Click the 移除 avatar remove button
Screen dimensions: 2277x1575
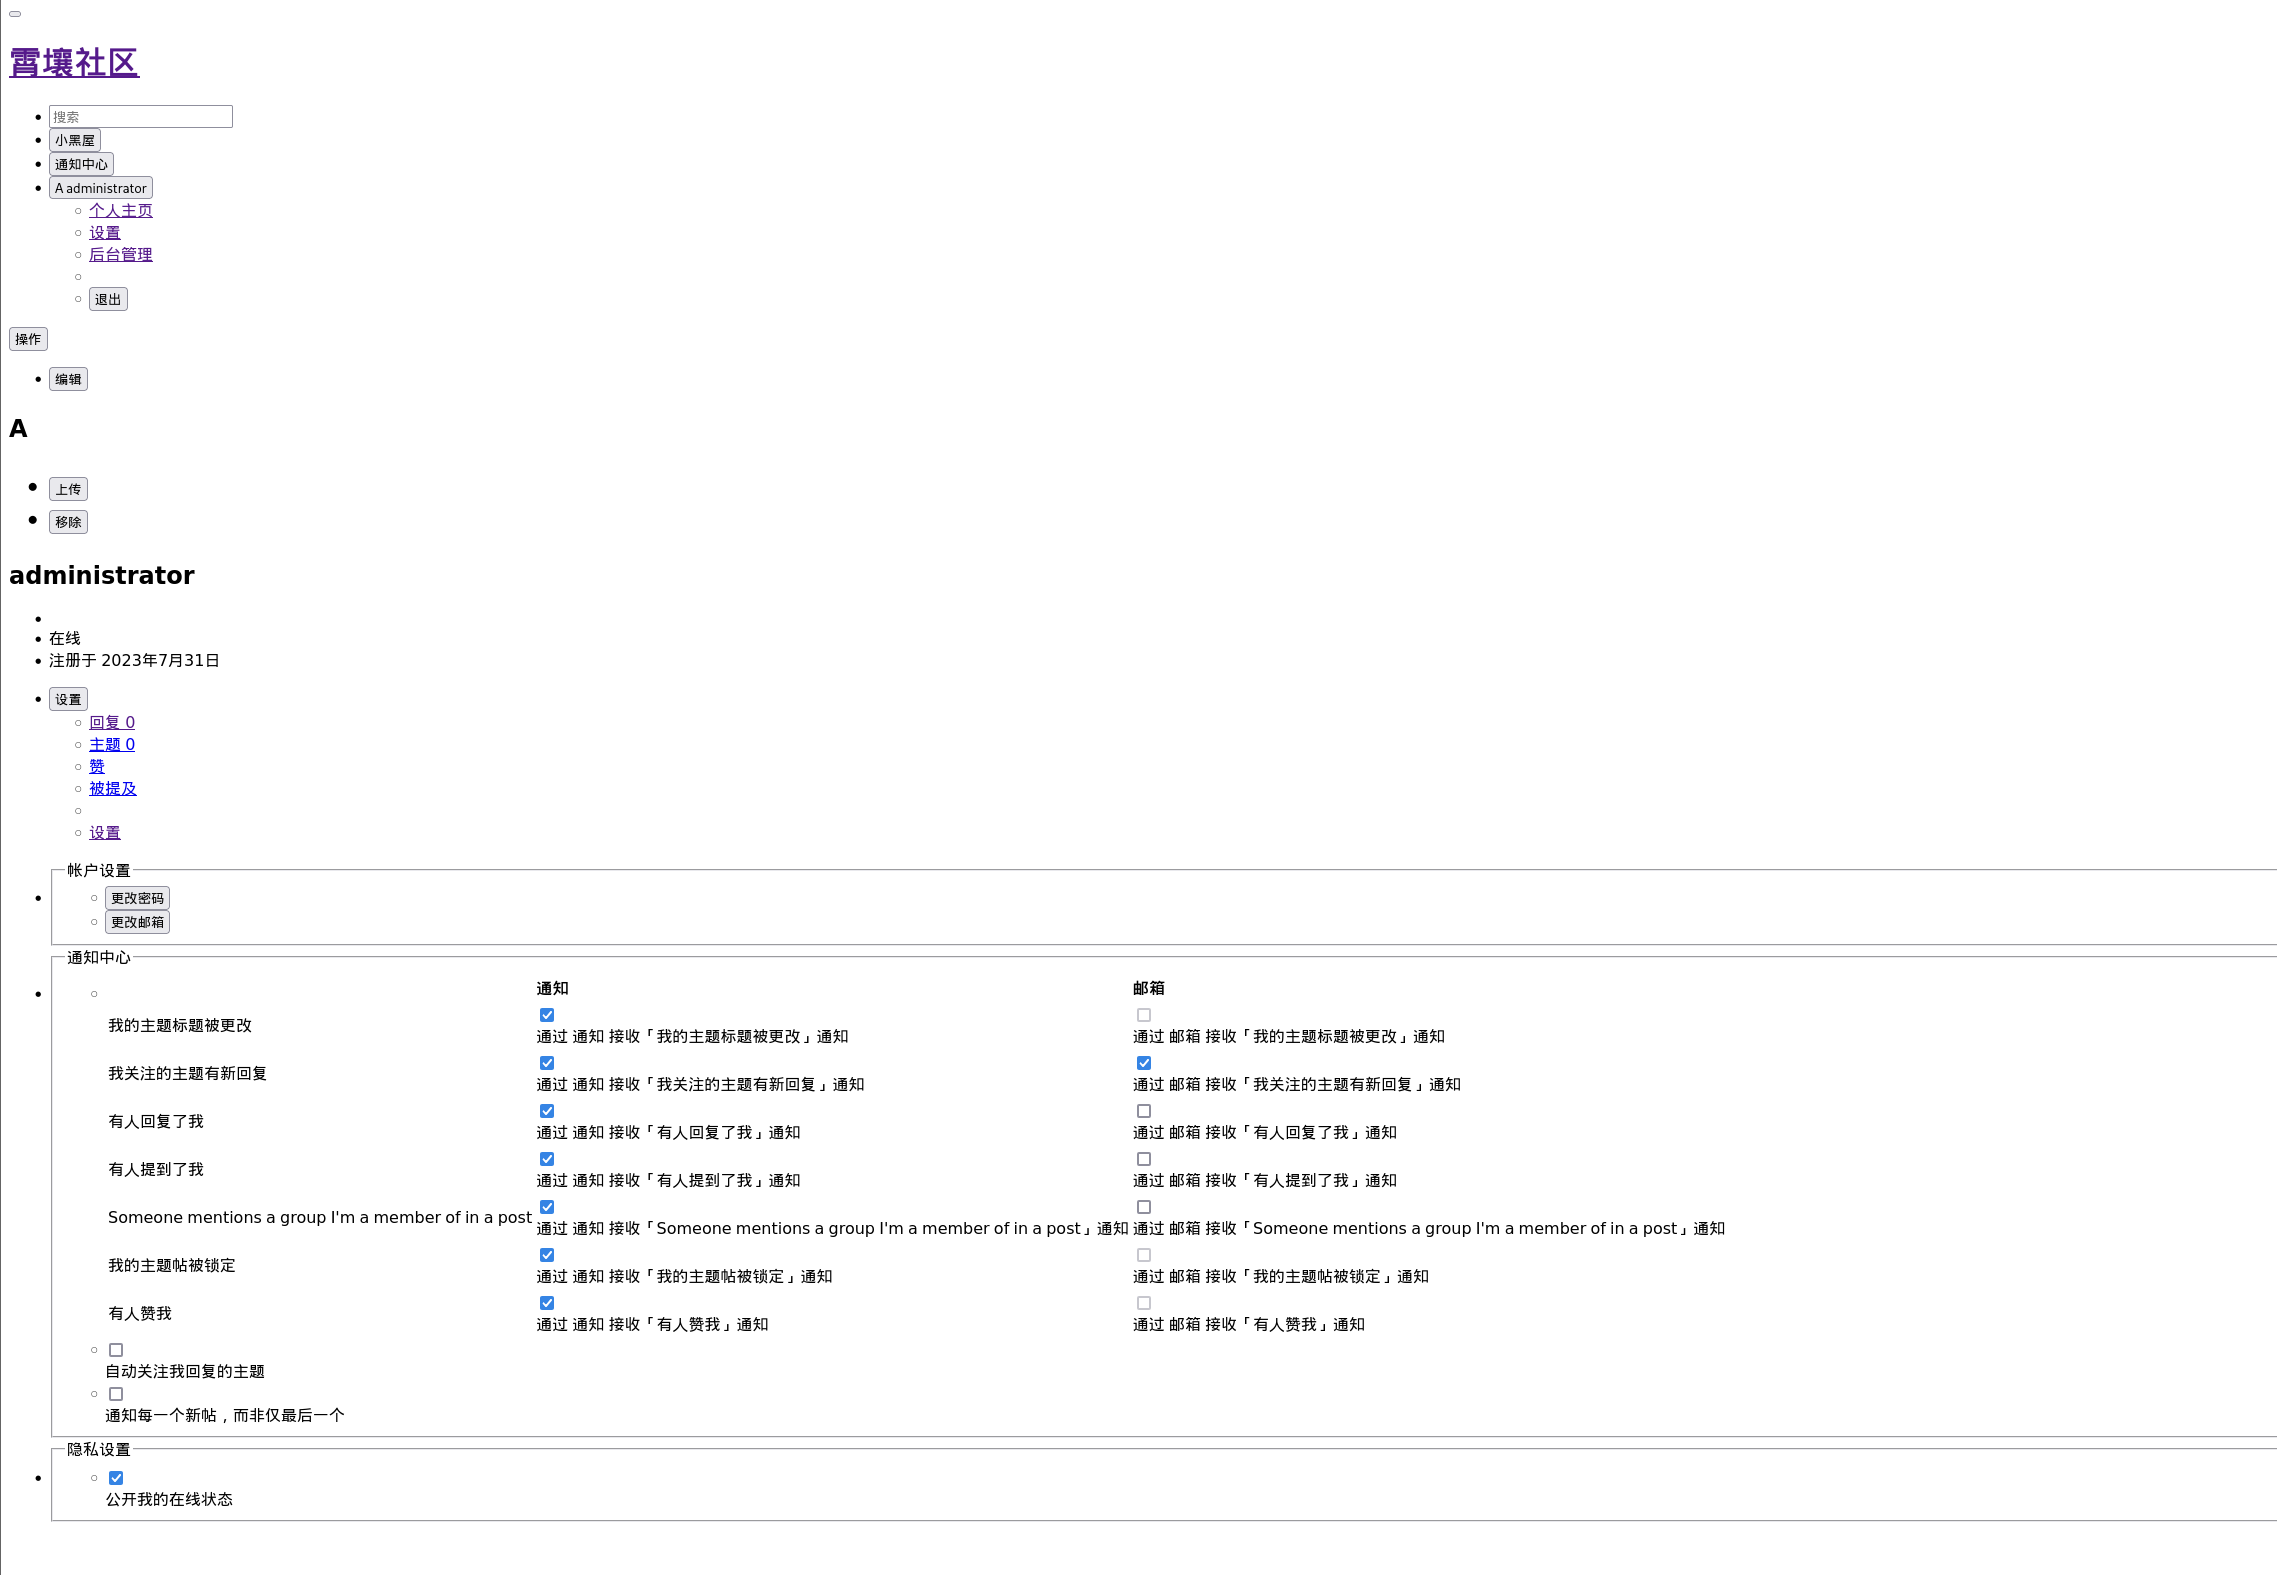point(68,523)
